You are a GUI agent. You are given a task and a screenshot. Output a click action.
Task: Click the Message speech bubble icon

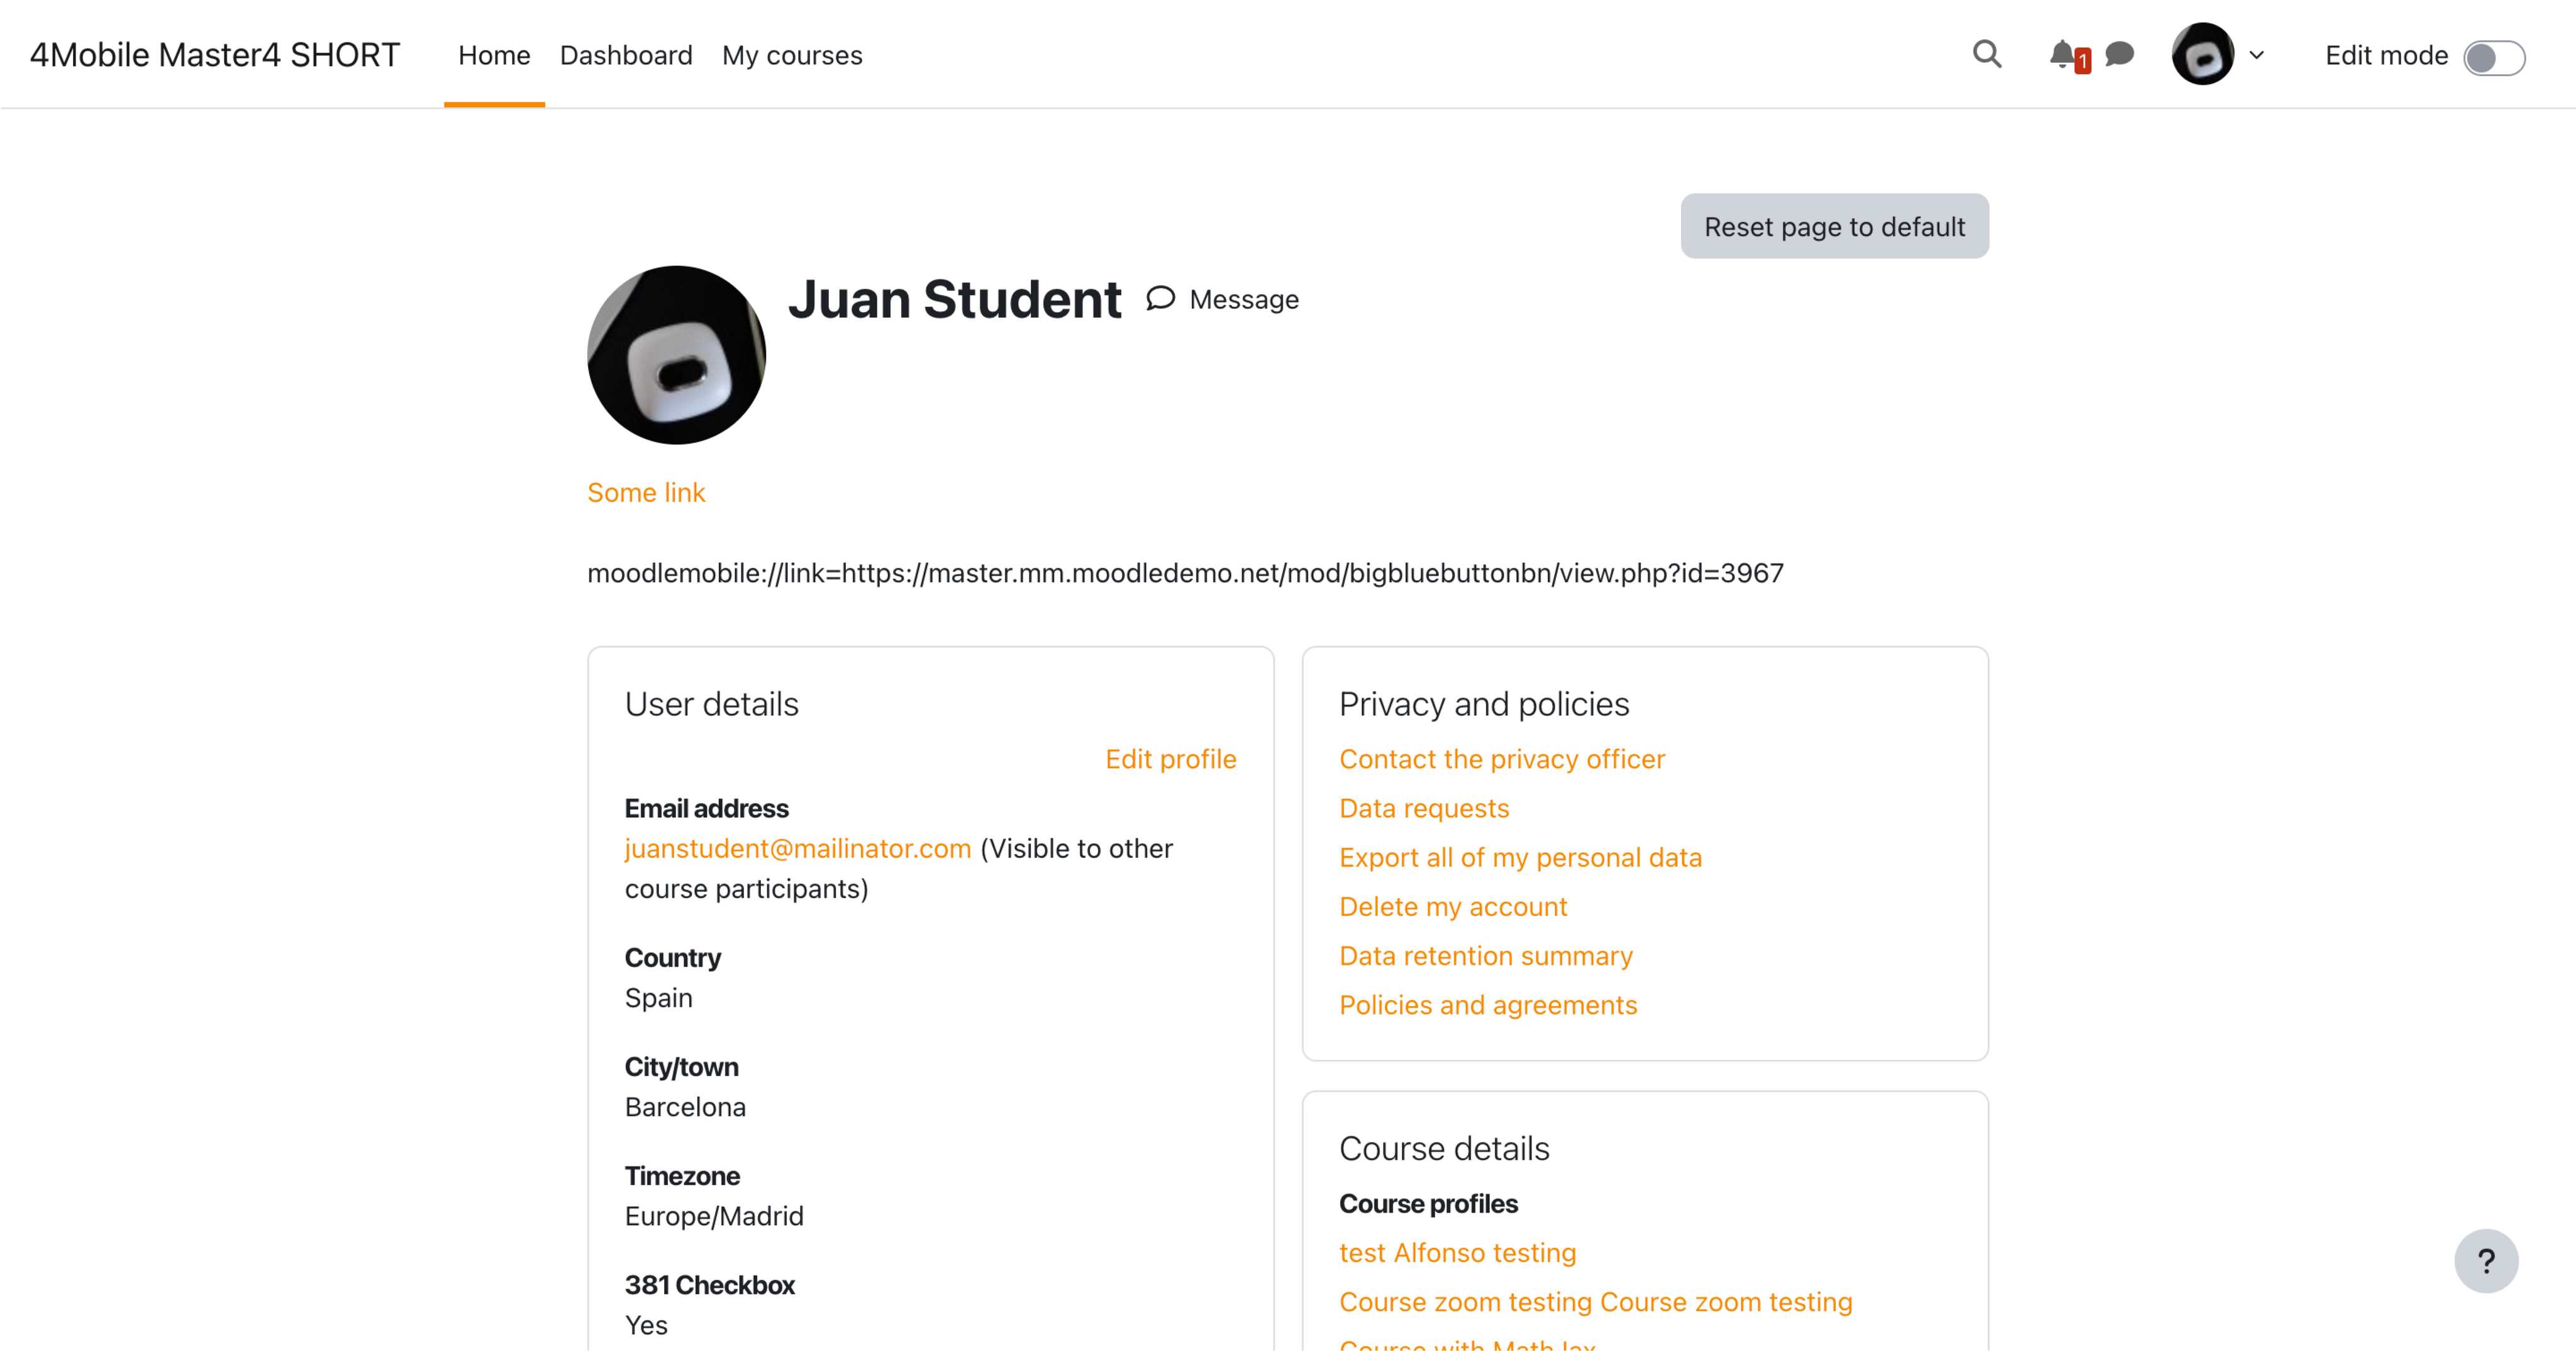coord(1160,298)
